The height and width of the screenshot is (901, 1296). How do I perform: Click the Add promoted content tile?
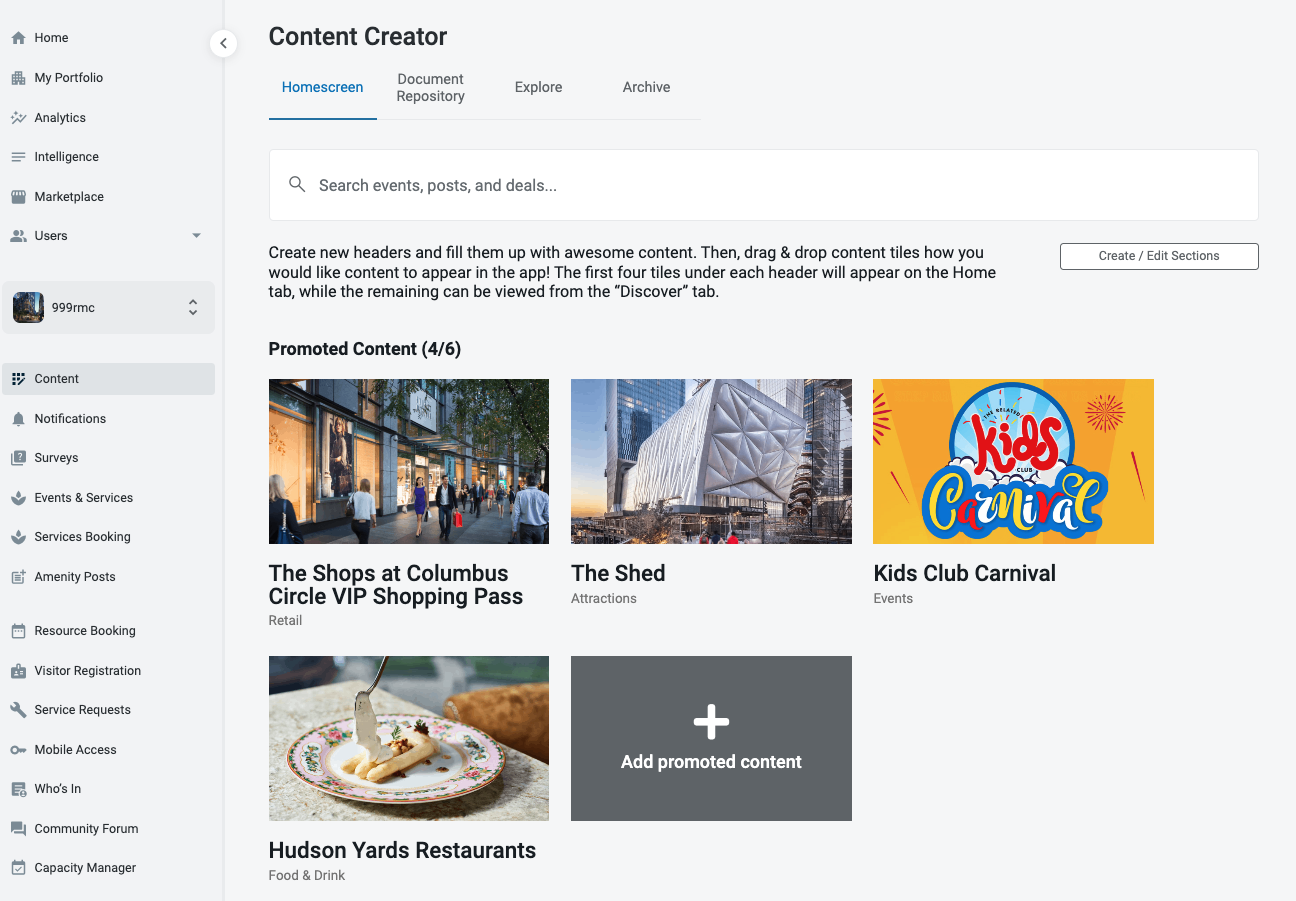pyautogui.click(x=711, y=739)
